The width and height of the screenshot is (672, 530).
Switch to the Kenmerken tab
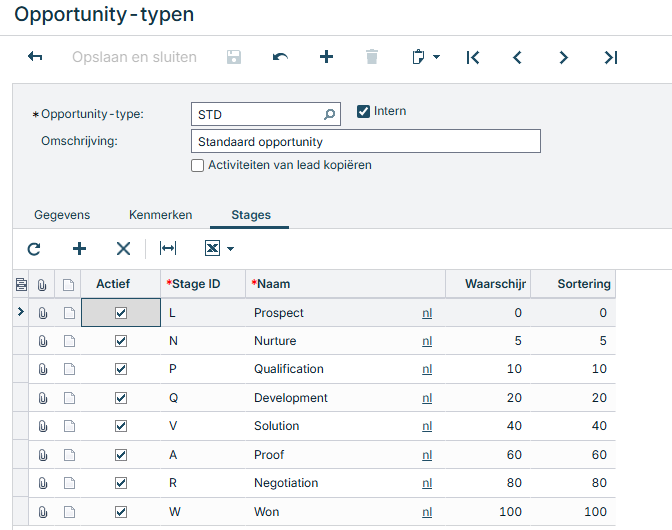click(x=160, y=215)
